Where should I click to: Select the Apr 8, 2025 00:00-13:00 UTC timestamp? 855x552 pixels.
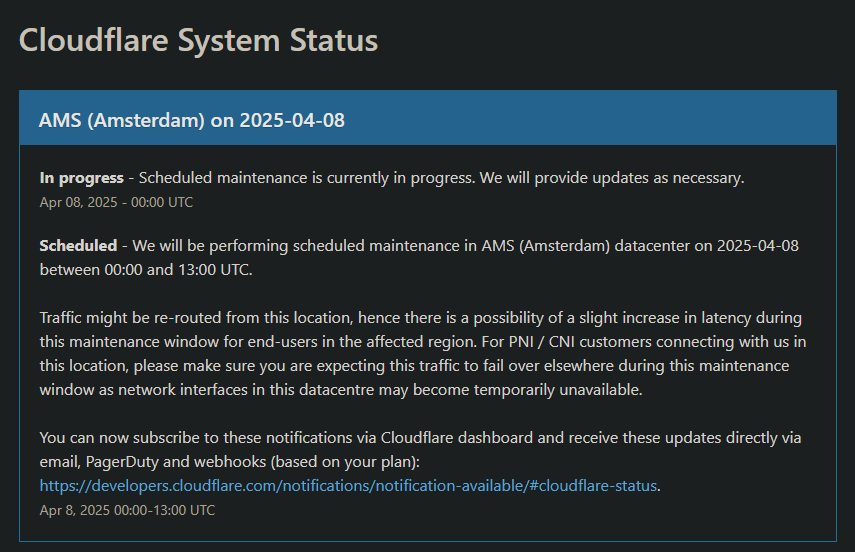click(x=127, y=510)
